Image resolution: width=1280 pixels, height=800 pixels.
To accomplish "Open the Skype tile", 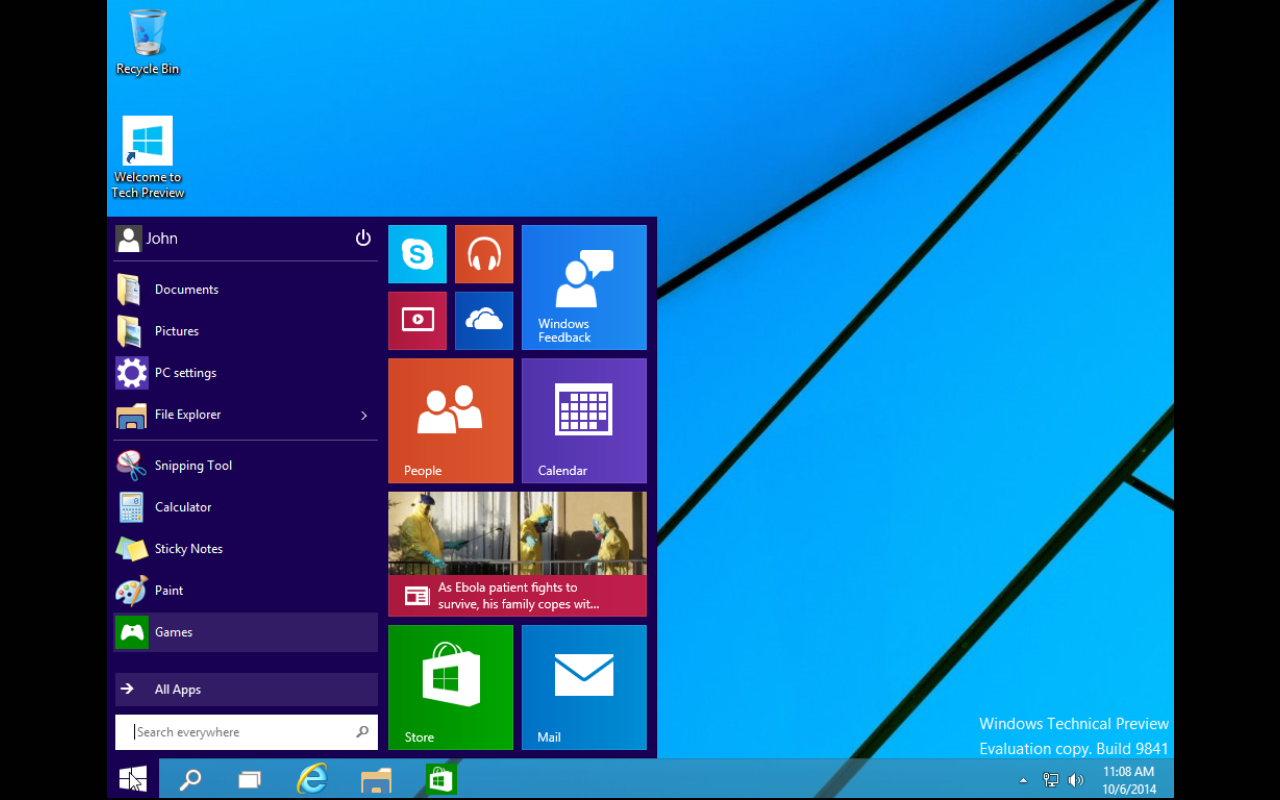I will pos(417,254).
